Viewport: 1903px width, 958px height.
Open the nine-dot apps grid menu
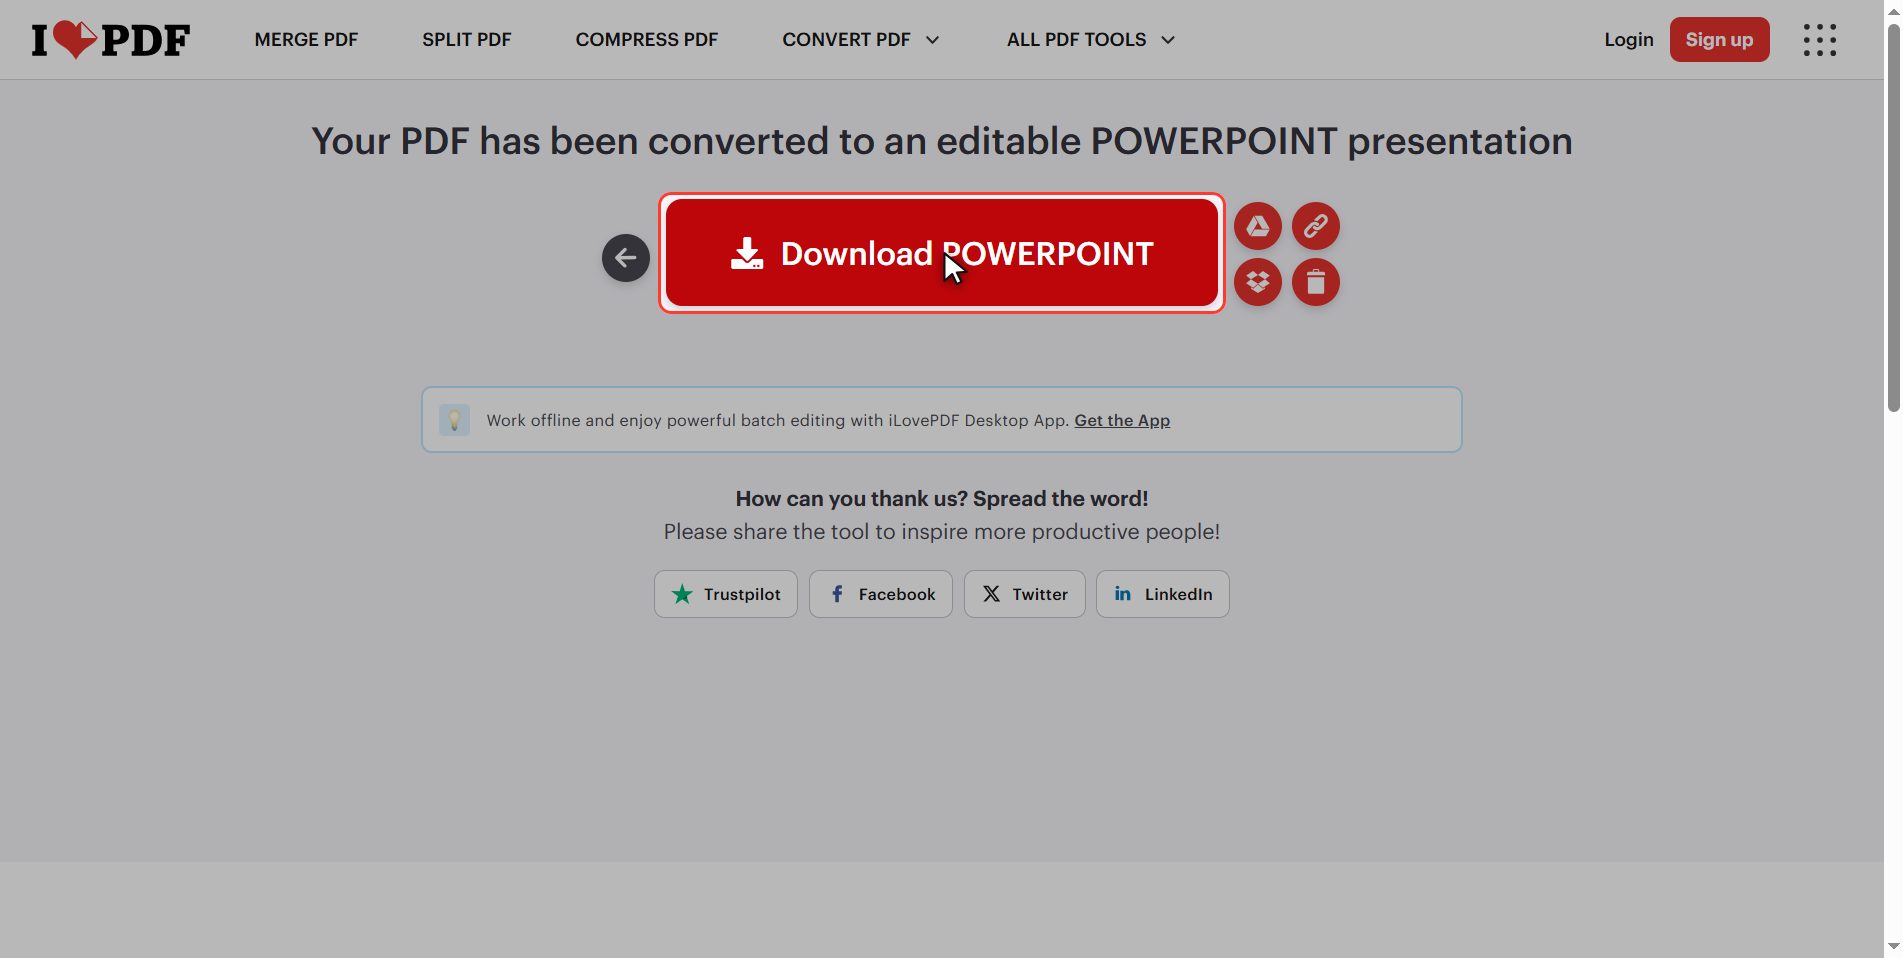click(x=1820, y=40)
